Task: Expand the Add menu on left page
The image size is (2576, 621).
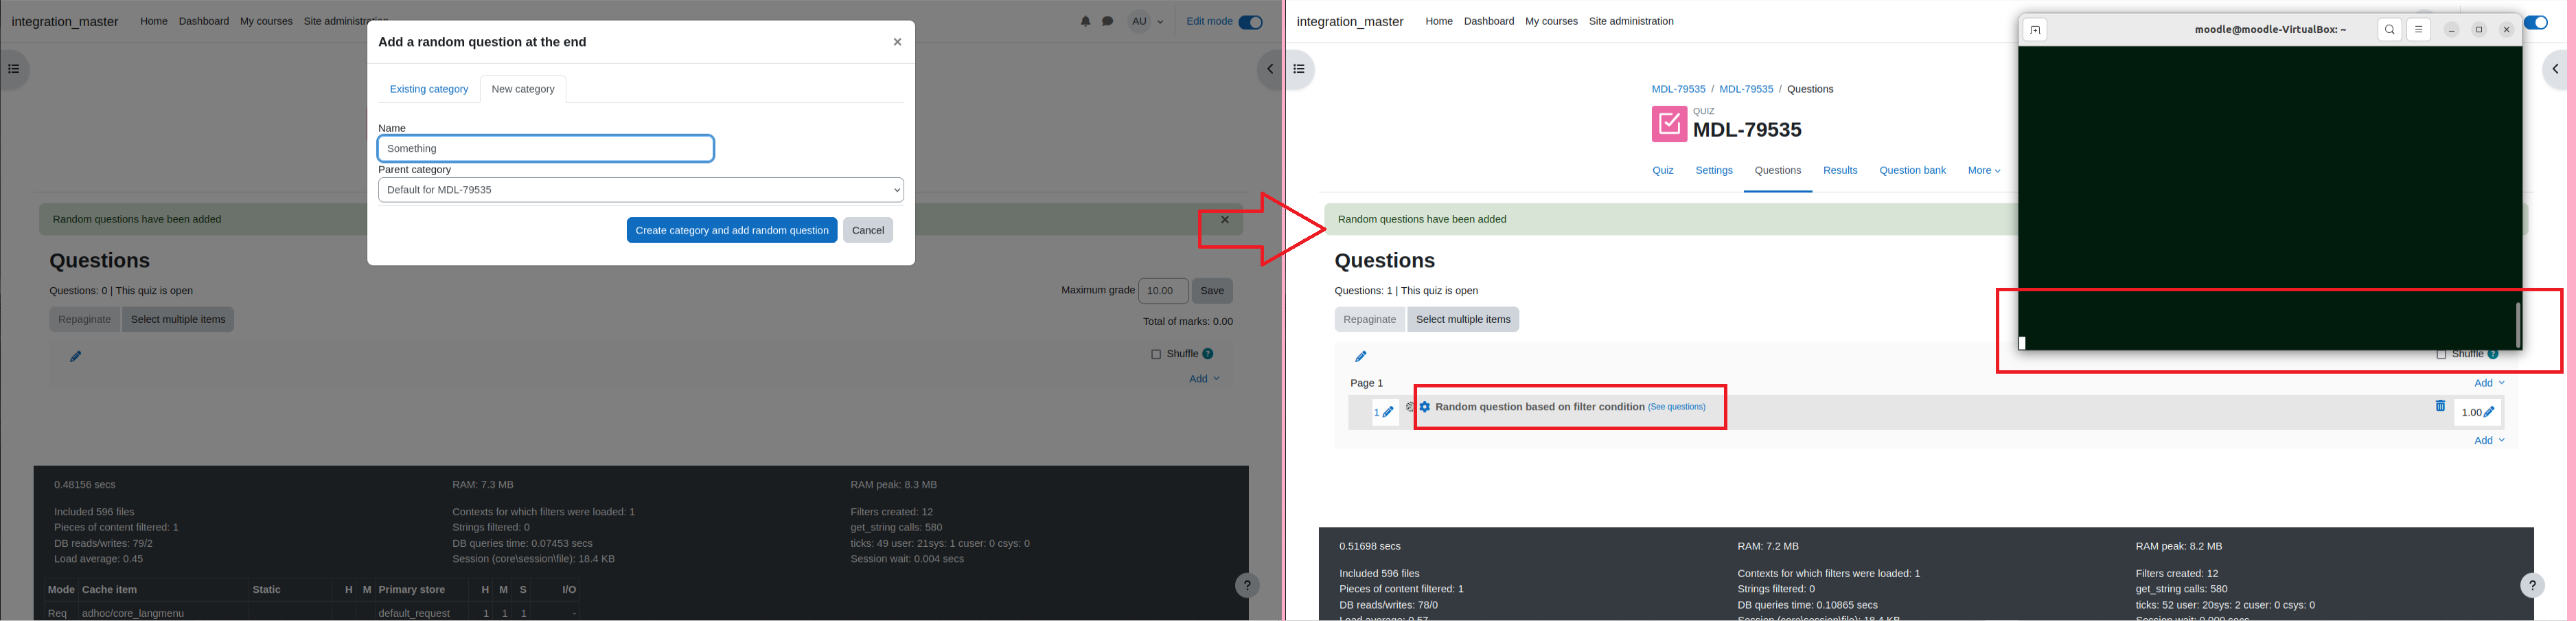Action: click(x=1204, y=379)
